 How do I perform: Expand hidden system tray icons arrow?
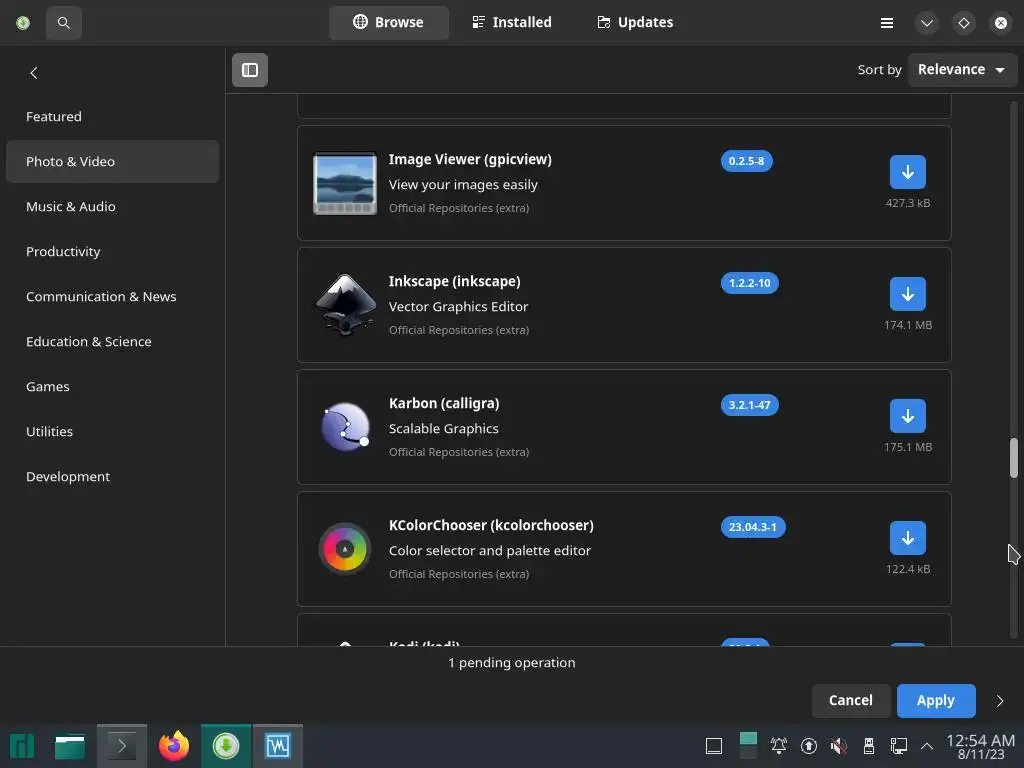pyautogui.click(x=927, y=746)
